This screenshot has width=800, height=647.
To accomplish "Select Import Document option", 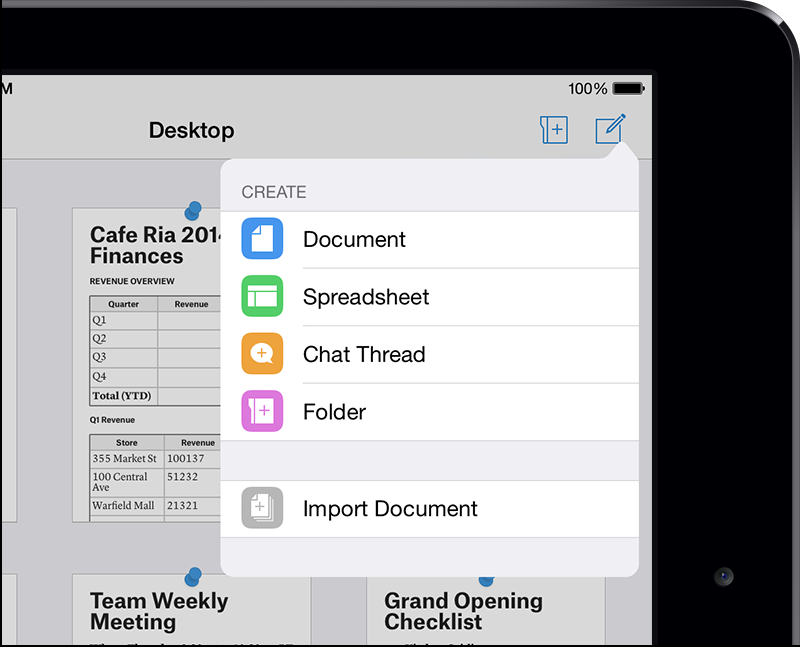I will 430,509.
